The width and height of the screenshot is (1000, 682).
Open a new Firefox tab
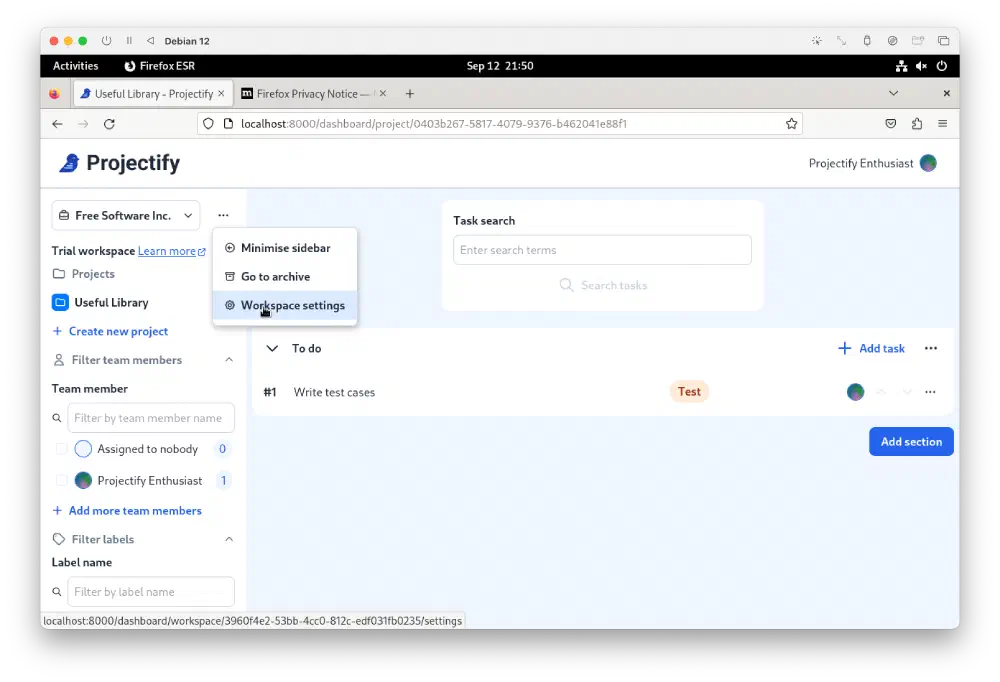[x=410, y=94]
